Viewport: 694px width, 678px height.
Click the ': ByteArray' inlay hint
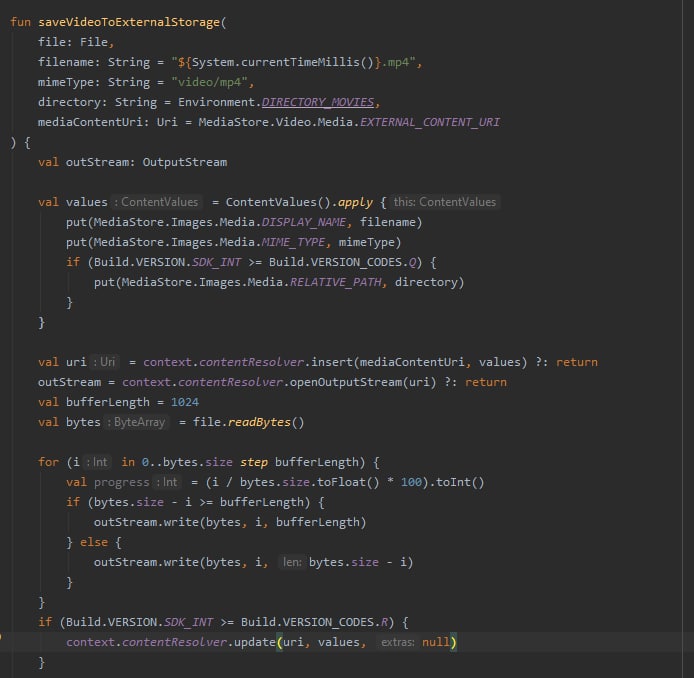(x=137, y=422)
